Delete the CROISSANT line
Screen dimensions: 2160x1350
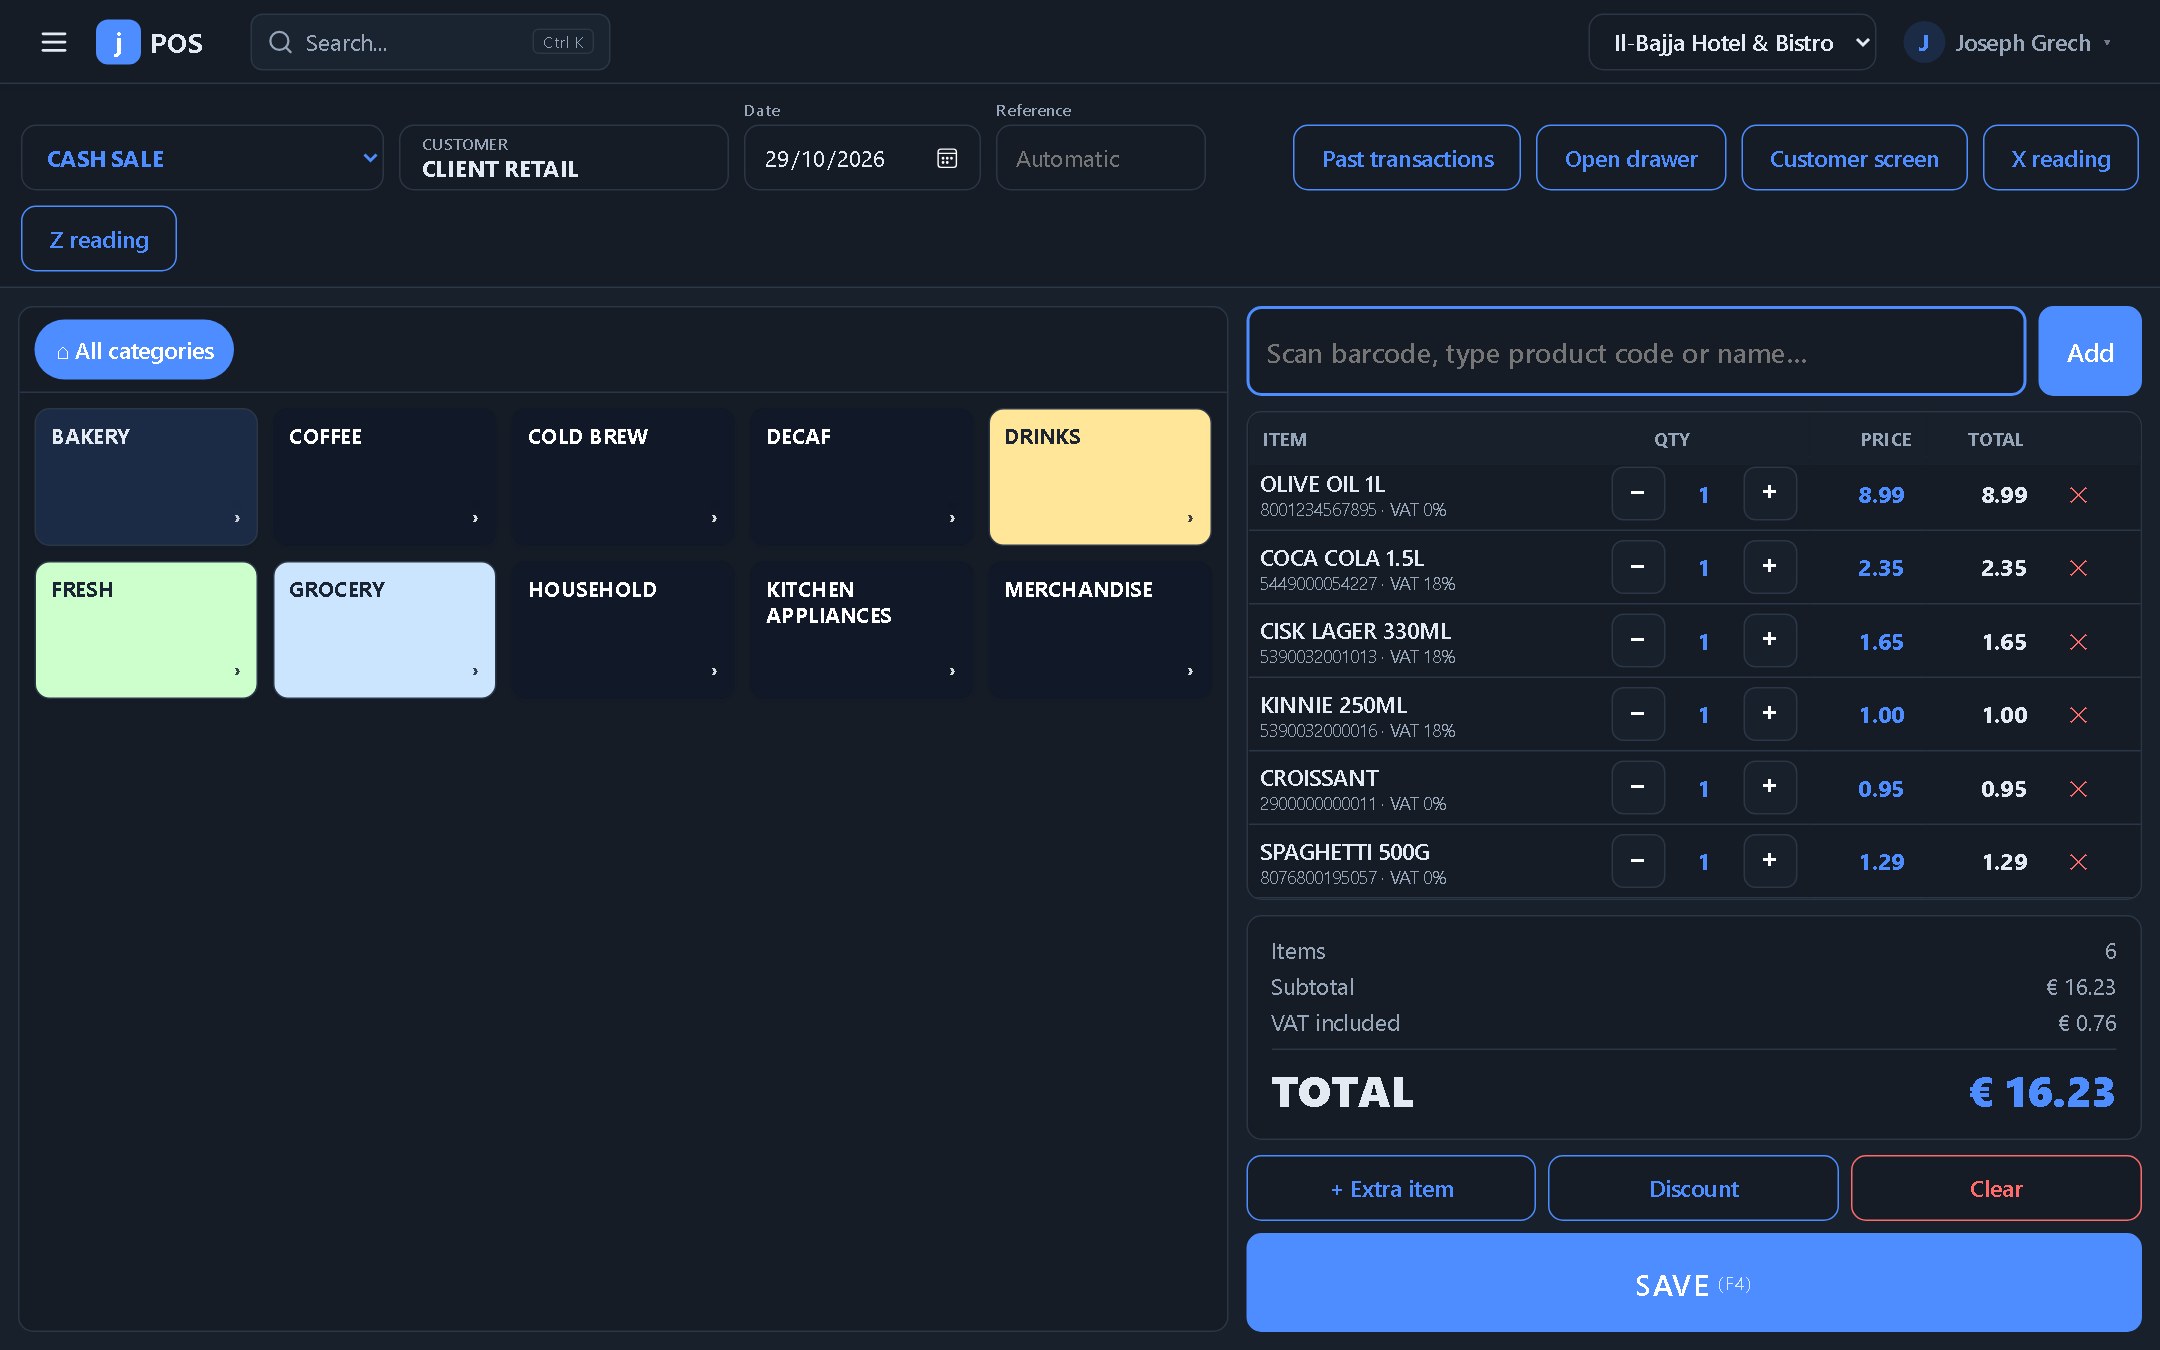pyautogui.click(x=2078, y=789)
